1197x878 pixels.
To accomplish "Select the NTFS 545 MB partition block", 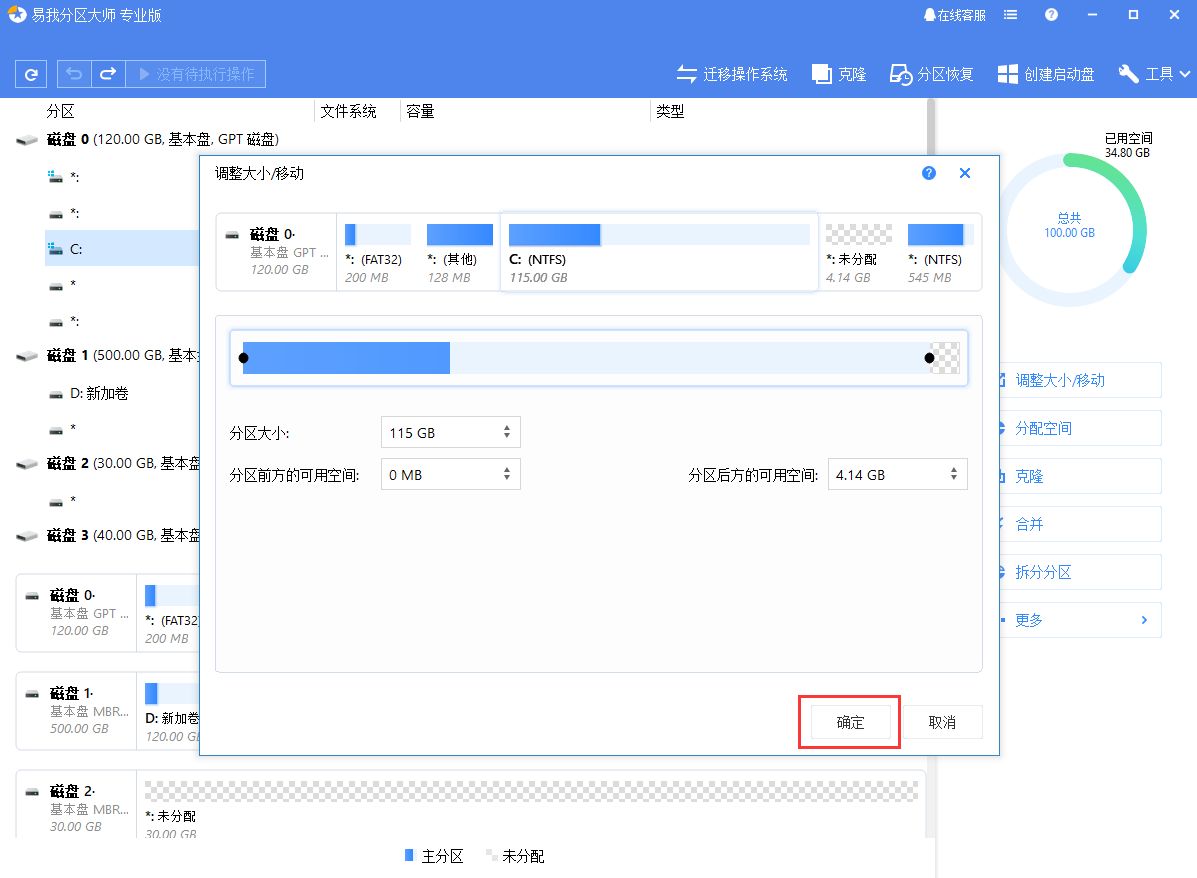I will pyautogui.click(x=938, y=253).
